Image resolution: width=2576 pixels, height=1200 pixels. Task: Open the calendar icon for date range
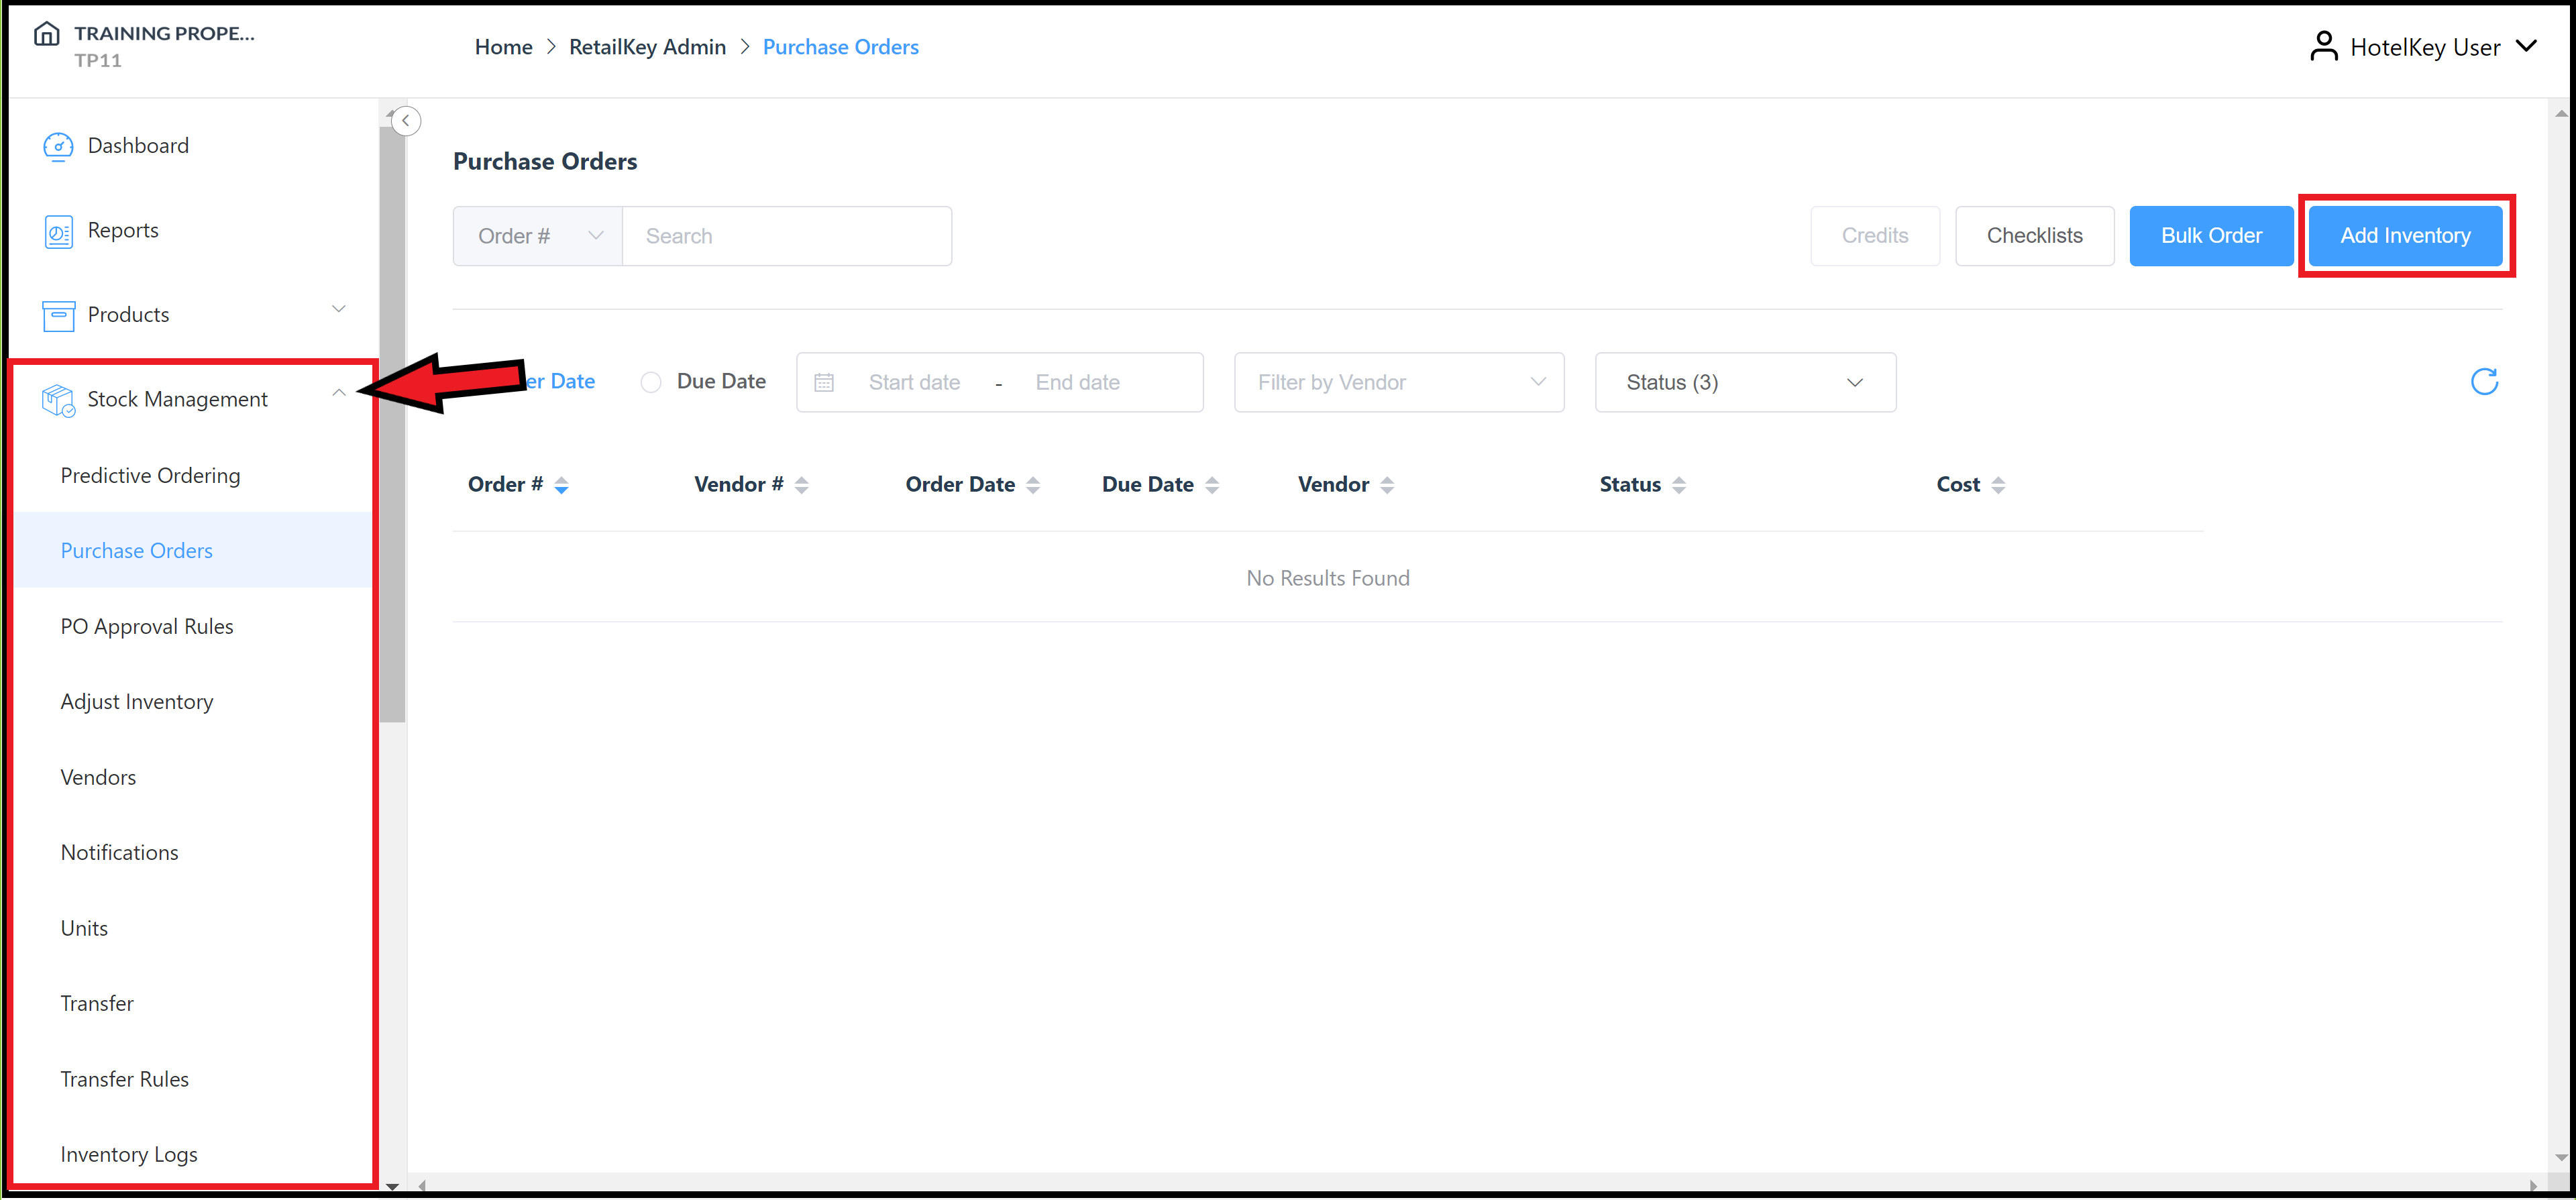click(x=824, y=382)
